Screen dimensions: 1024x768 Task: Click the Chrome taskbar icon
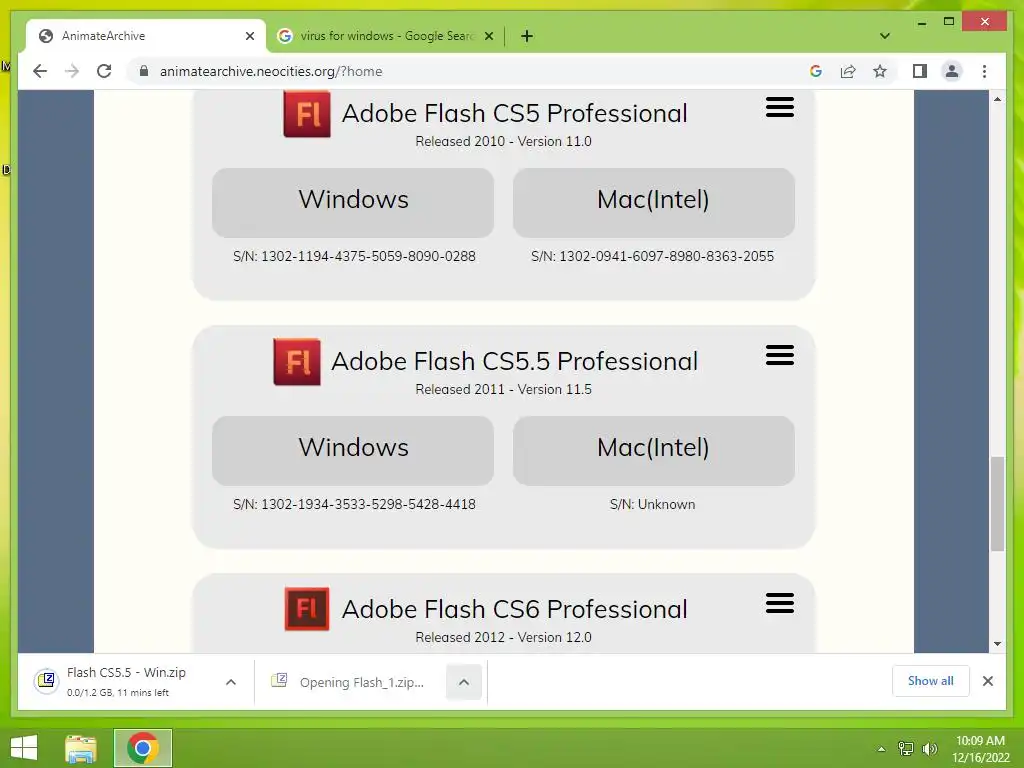click(x=143, y=748)
